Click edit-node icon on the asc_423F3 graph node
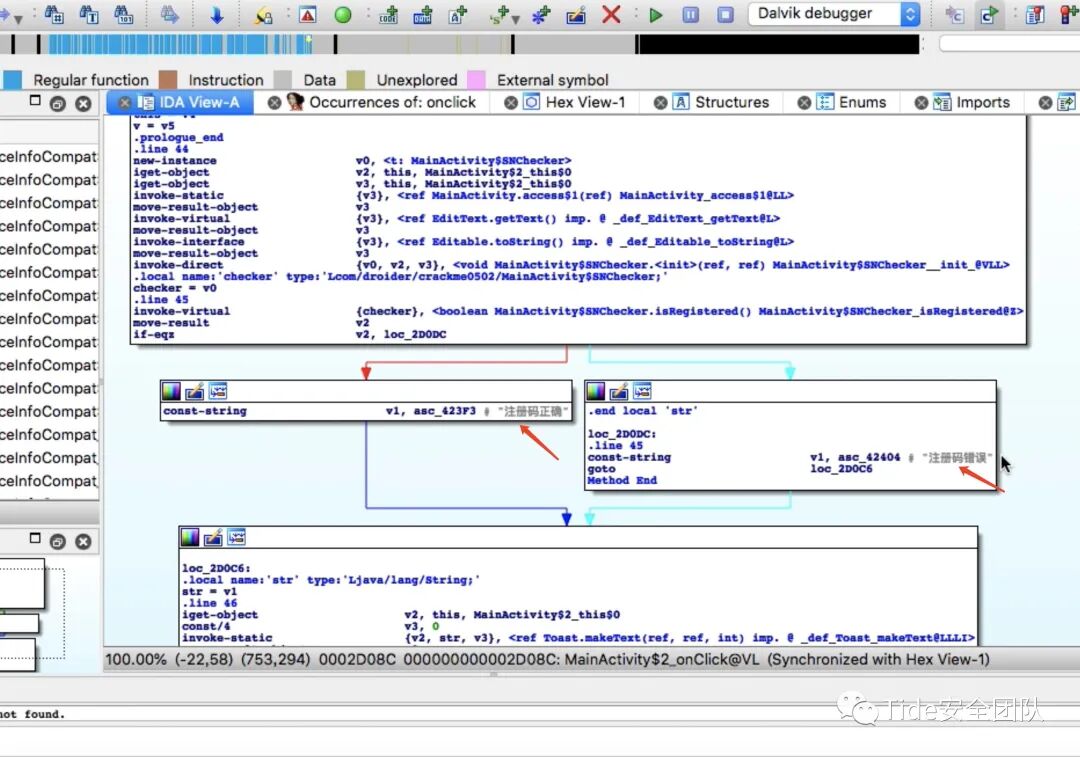 click(195, 391)
